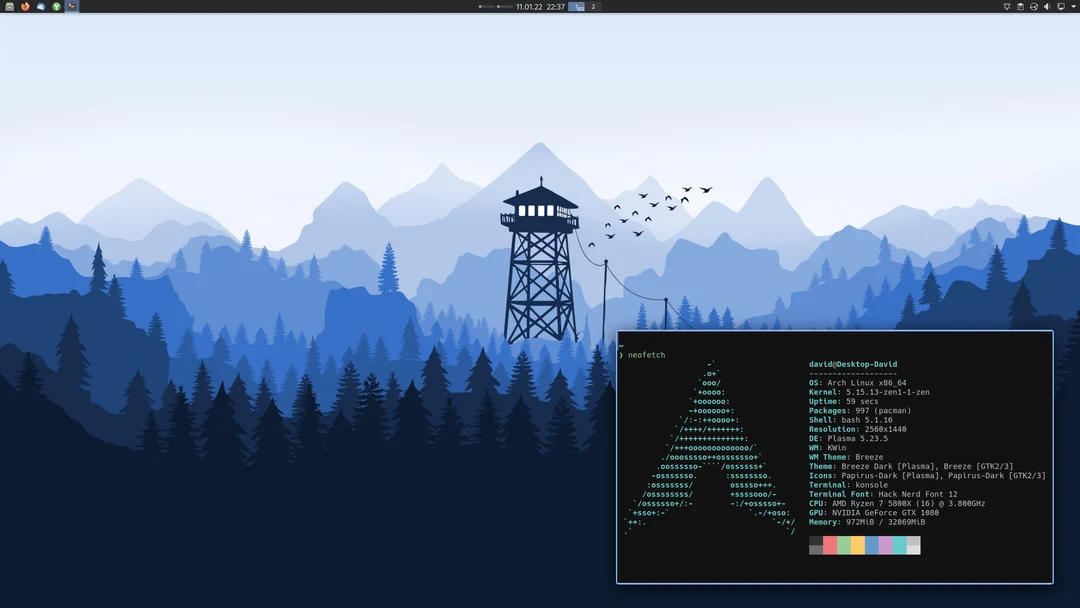This screenshot has width=1080, height=608.
Task: Launch Thunderbird from the taskbar
Action: pos(41,6)
